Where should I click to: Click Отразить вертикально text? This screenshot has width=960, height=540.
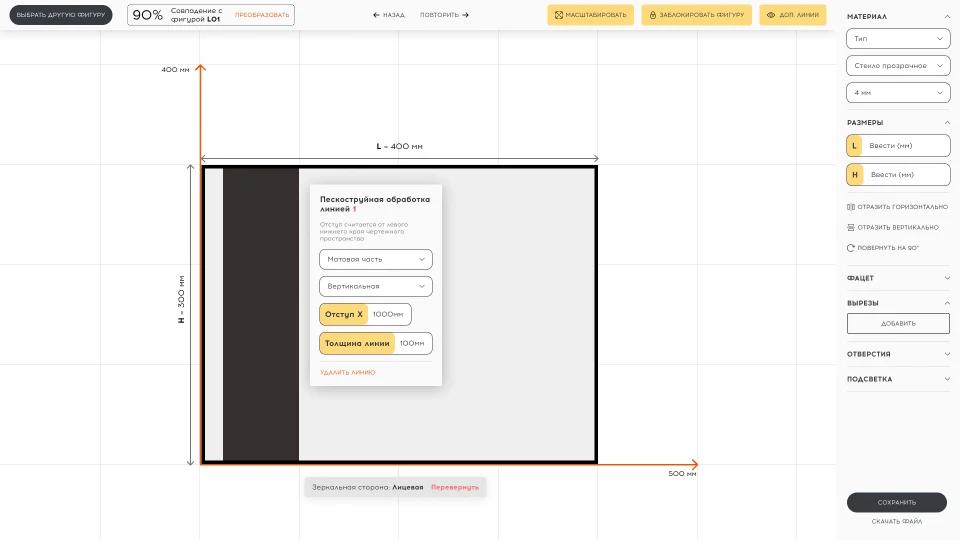pos(898,227)
